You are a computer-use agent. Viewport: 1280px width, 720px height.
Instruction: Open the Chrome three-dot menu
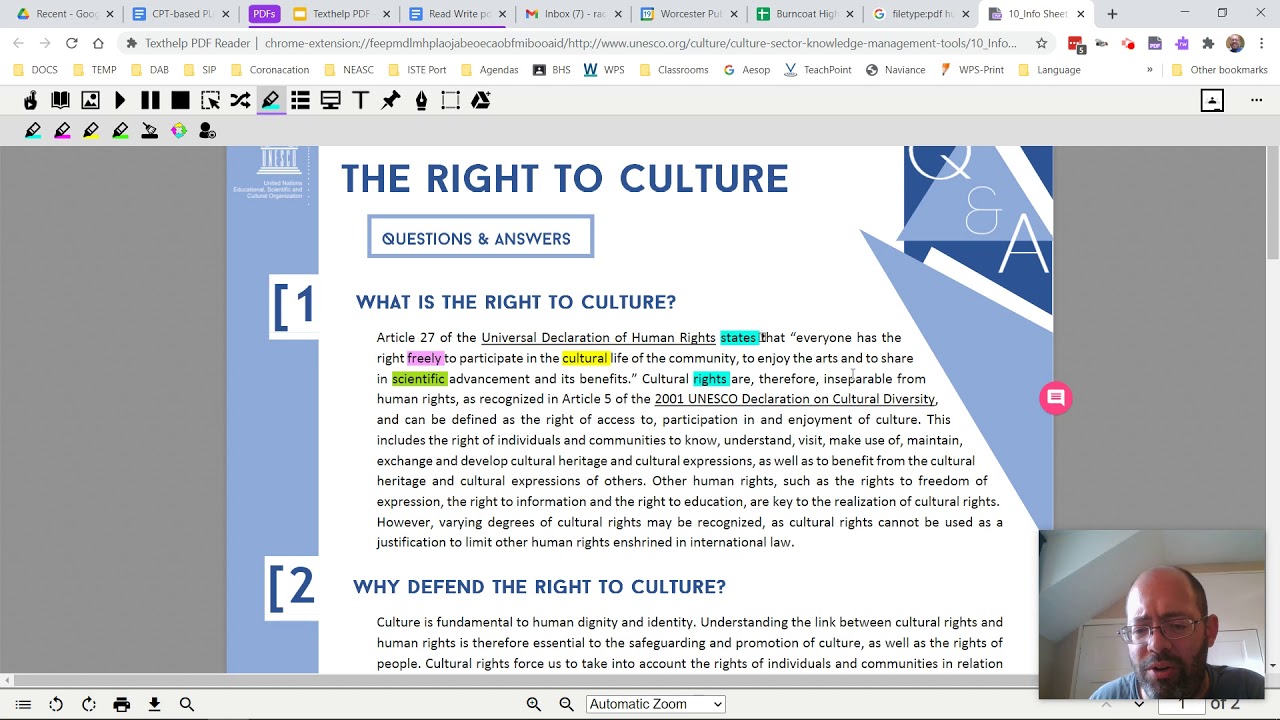tap(1260, 43)
